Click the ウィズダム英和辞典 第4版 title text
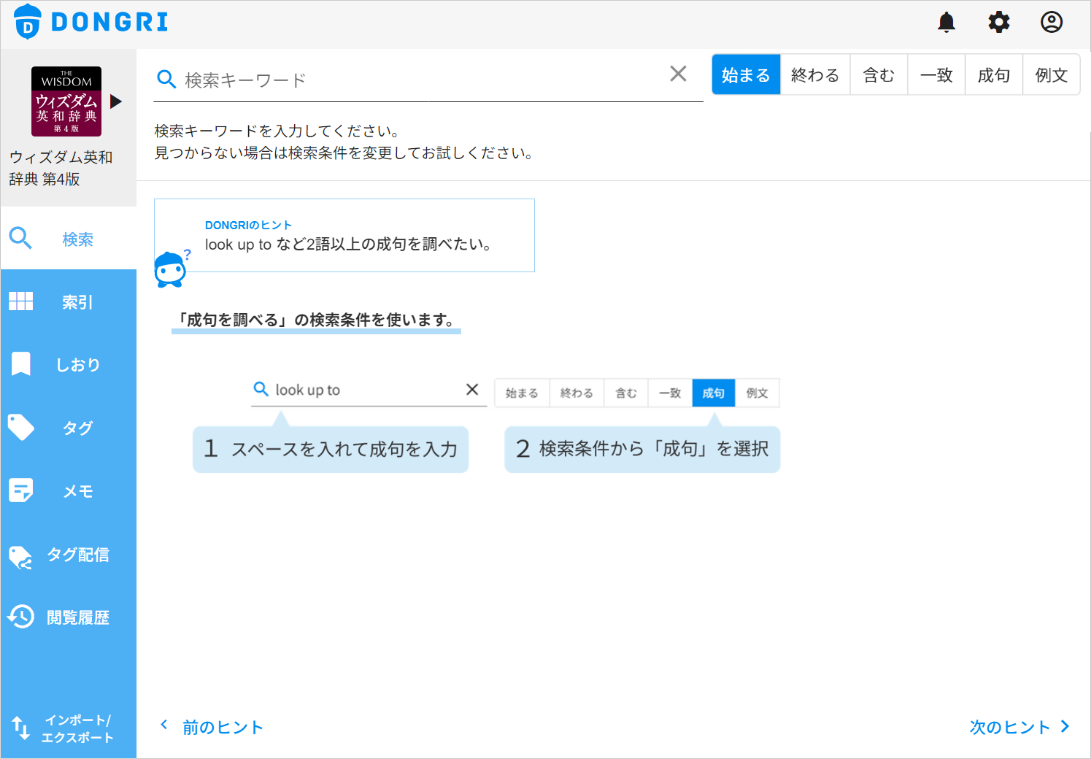The height and width of the screenshot is (759, 1091). (x=61, y=168)
